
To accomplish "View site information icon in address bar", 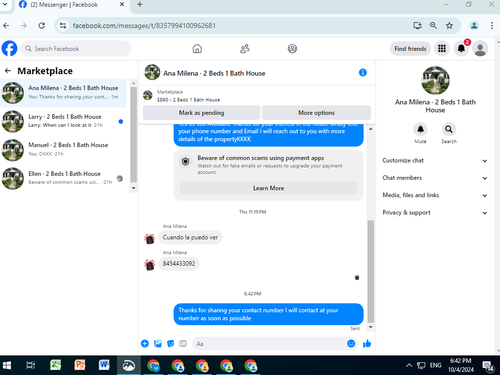I will pos(63,26).
